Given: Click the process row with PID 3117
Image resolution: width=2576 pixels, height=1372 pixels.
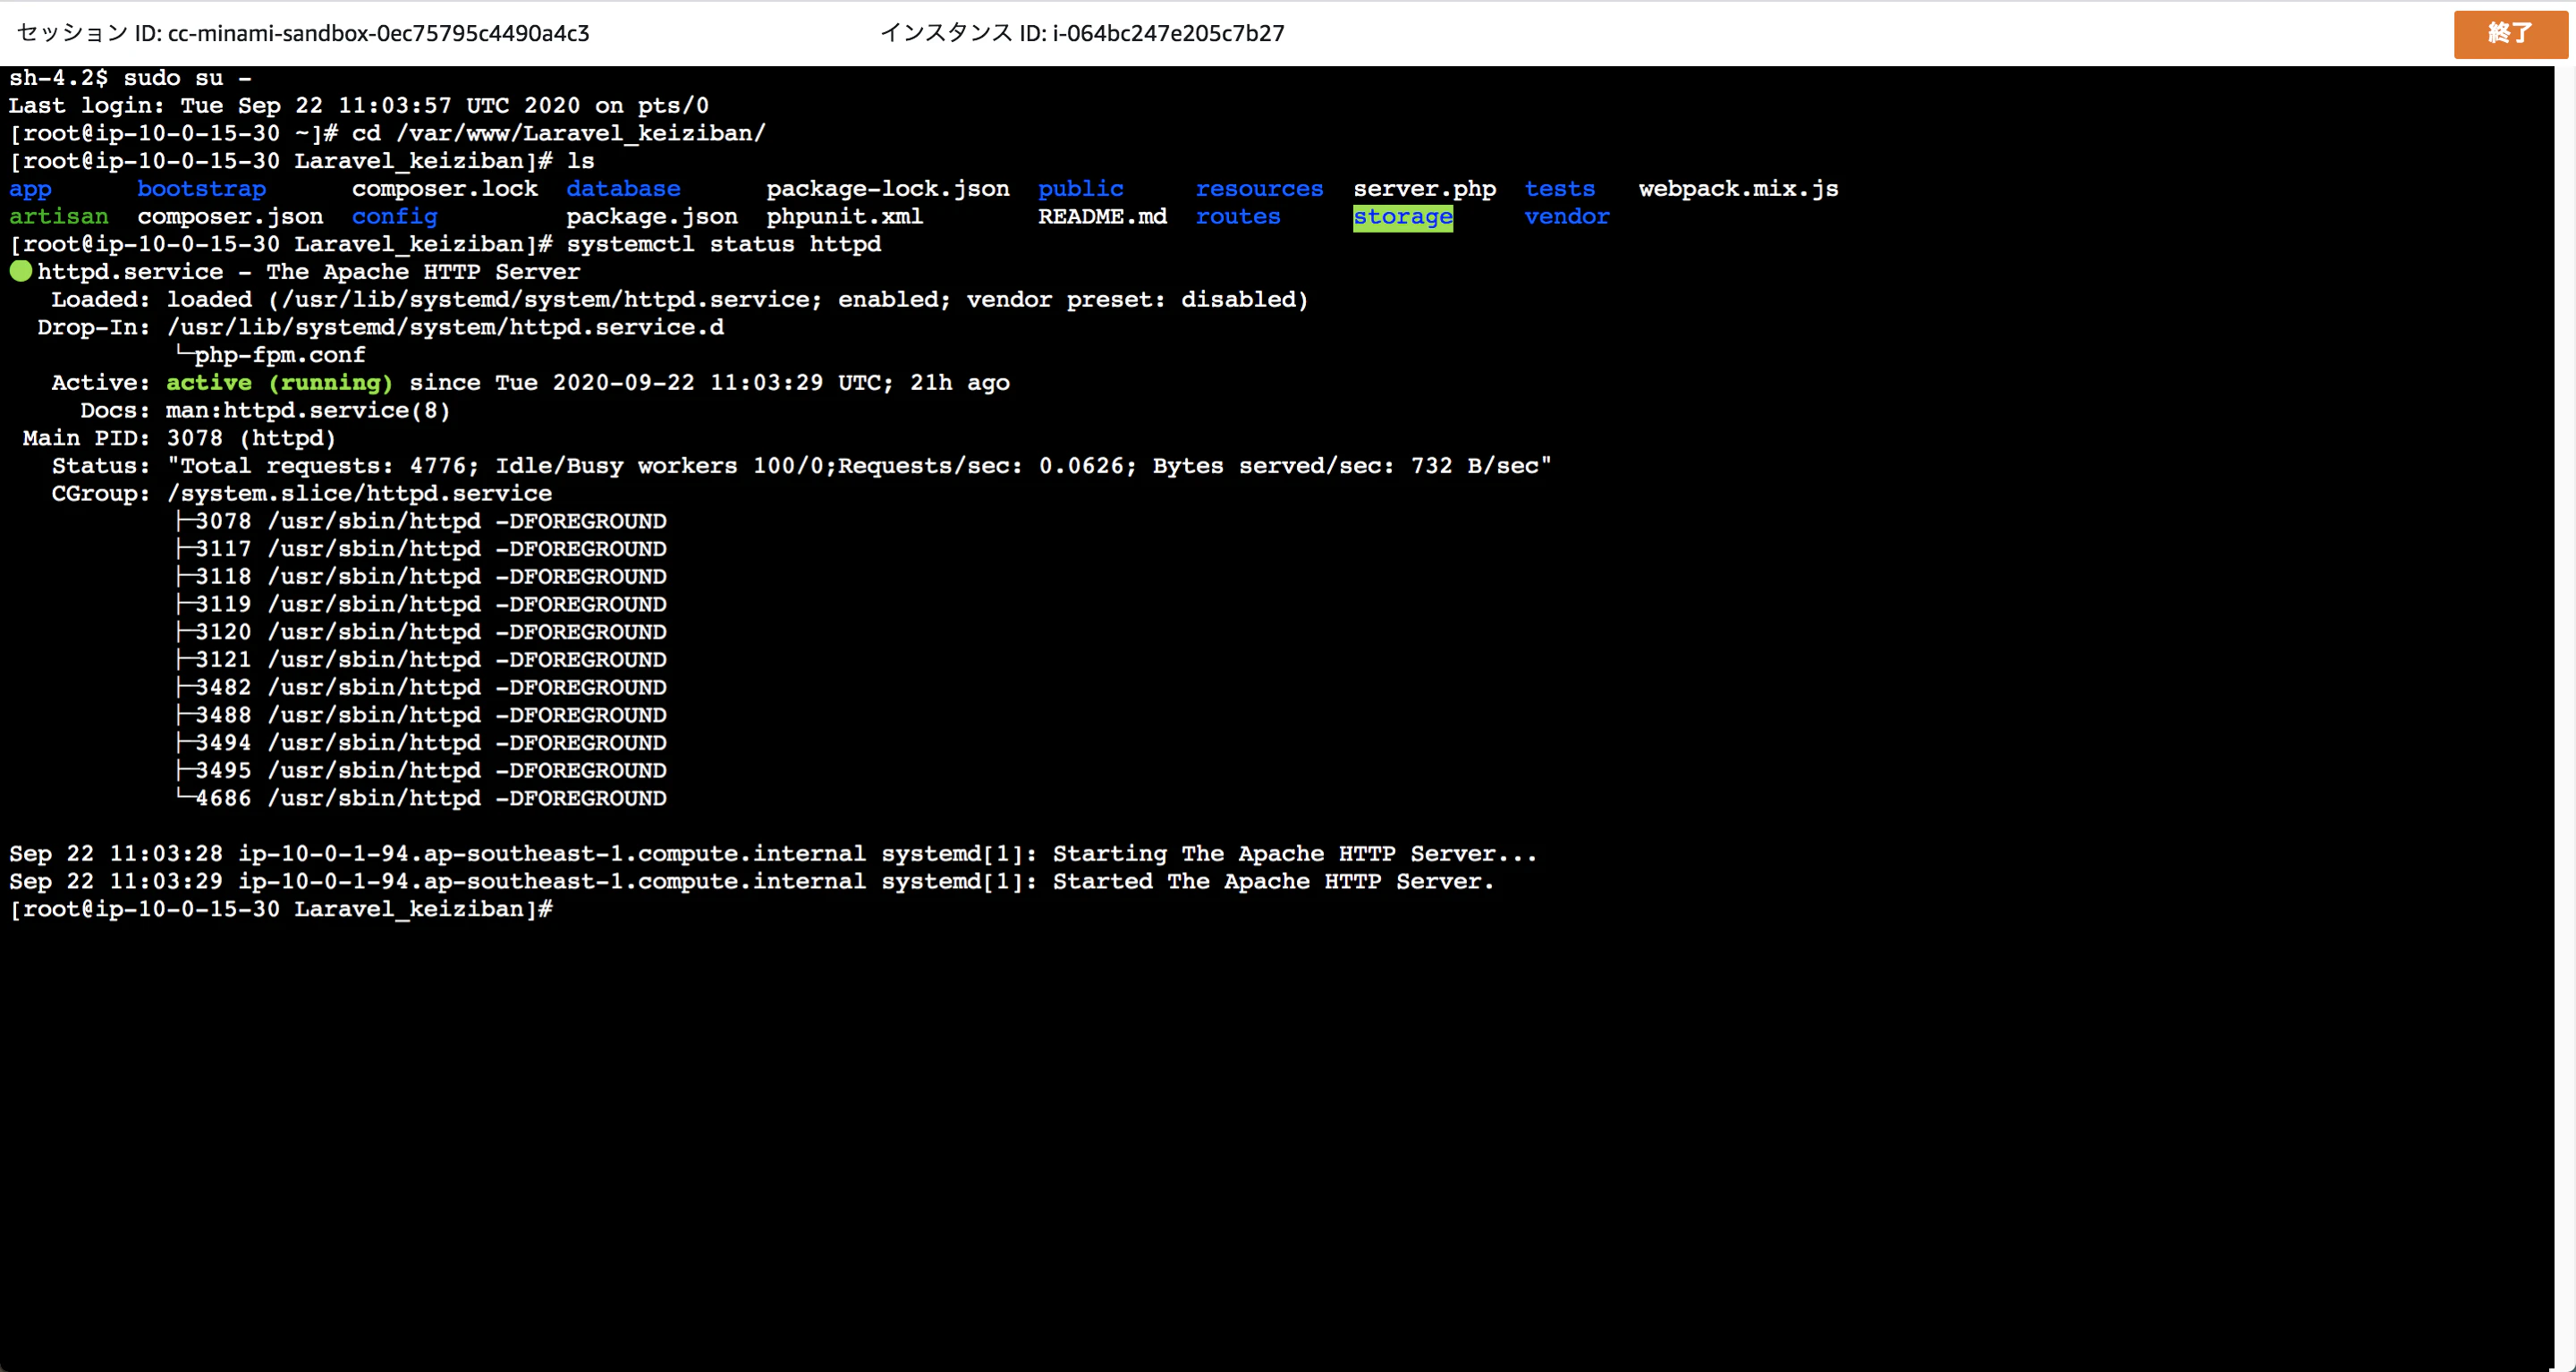Looking at the screenshot, I should point(421,549).
